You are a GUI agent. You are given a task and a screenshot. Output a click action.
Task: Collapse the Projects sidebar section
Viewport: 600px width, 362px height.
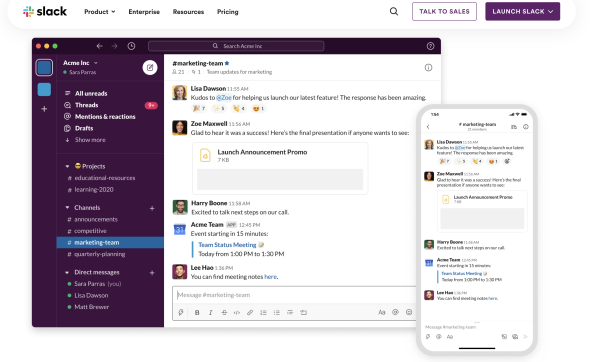pyautogui.click(x=67, y=166)
